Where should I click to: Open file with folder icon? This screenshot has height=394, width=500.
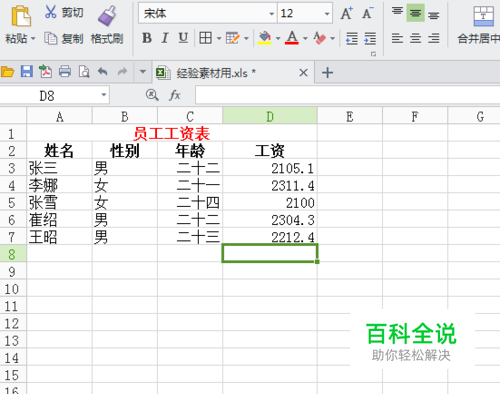click(7, 72)
